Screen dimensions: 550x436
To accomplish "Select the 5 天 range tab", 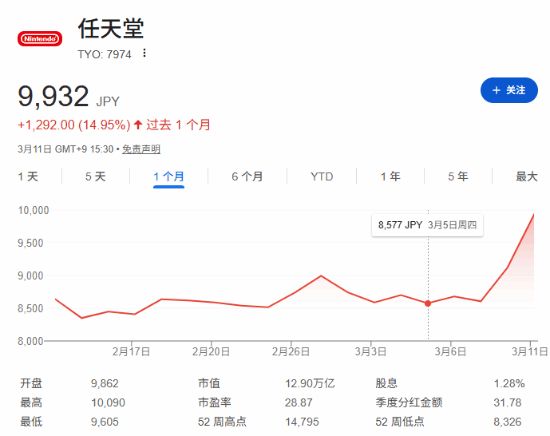I will (95, 176).
